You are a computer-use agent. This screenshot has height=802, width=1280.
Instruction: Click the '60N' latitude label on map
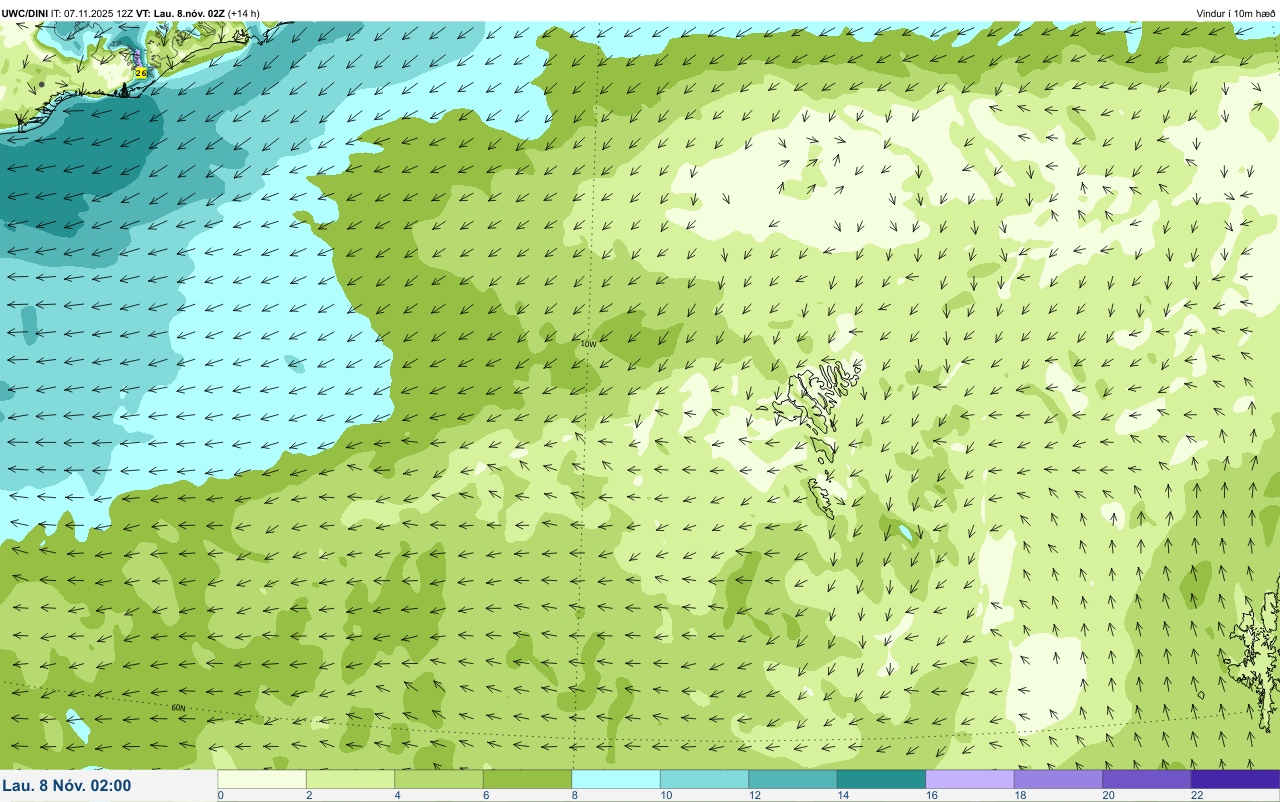coord(178,708)
